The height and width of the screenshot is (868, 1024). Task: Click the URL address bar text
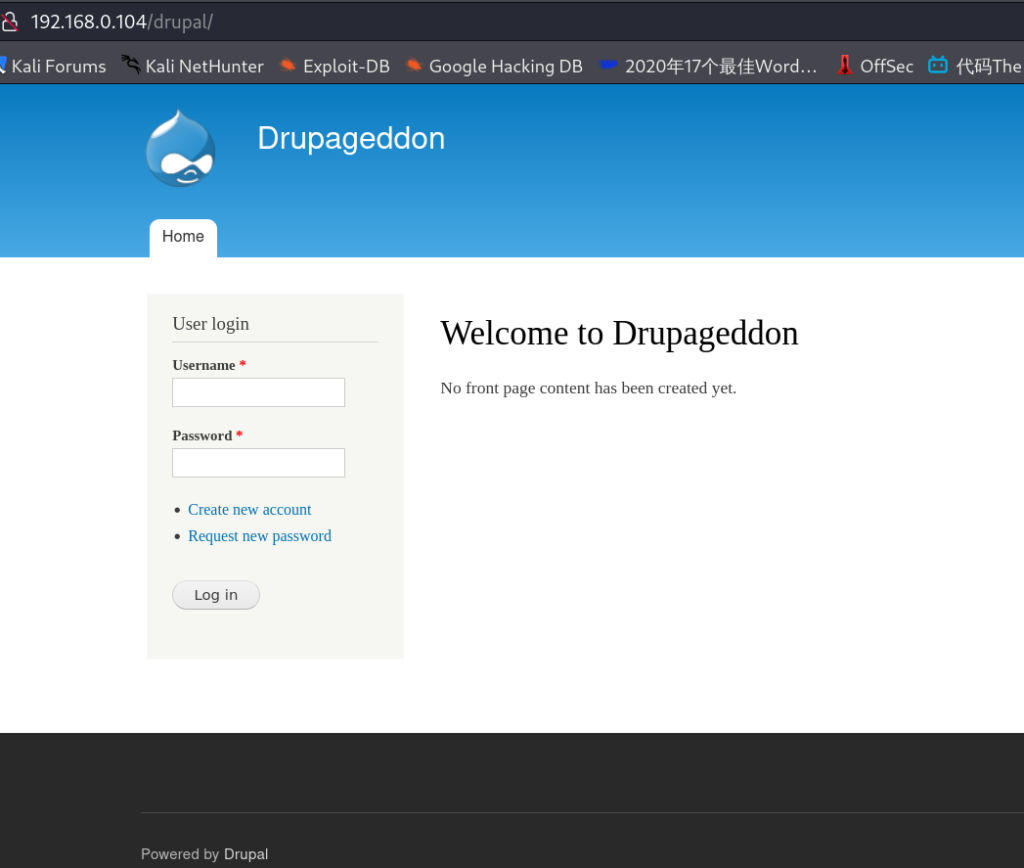[x=121, y=22]
